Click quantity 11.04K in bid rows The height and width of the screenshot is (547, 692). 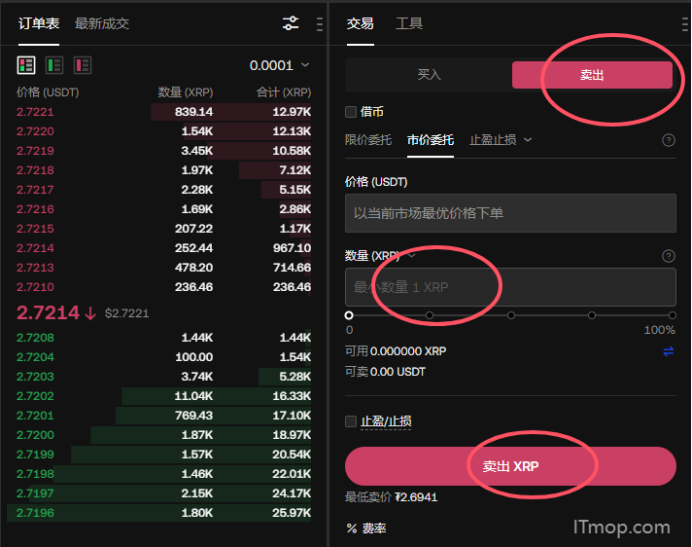194,396
